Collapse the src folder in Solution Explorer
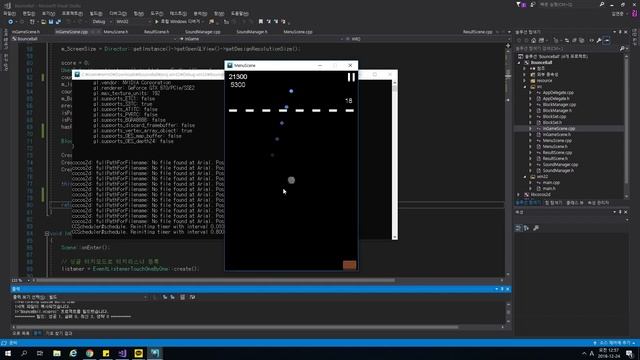The height and width of the screenshot is (360, 640). [x=525, y=87]
